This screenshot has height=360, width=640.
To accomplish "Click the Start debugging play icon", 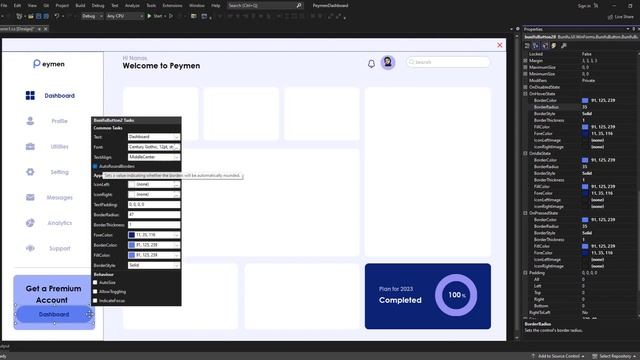I will [x=149, y=16].
